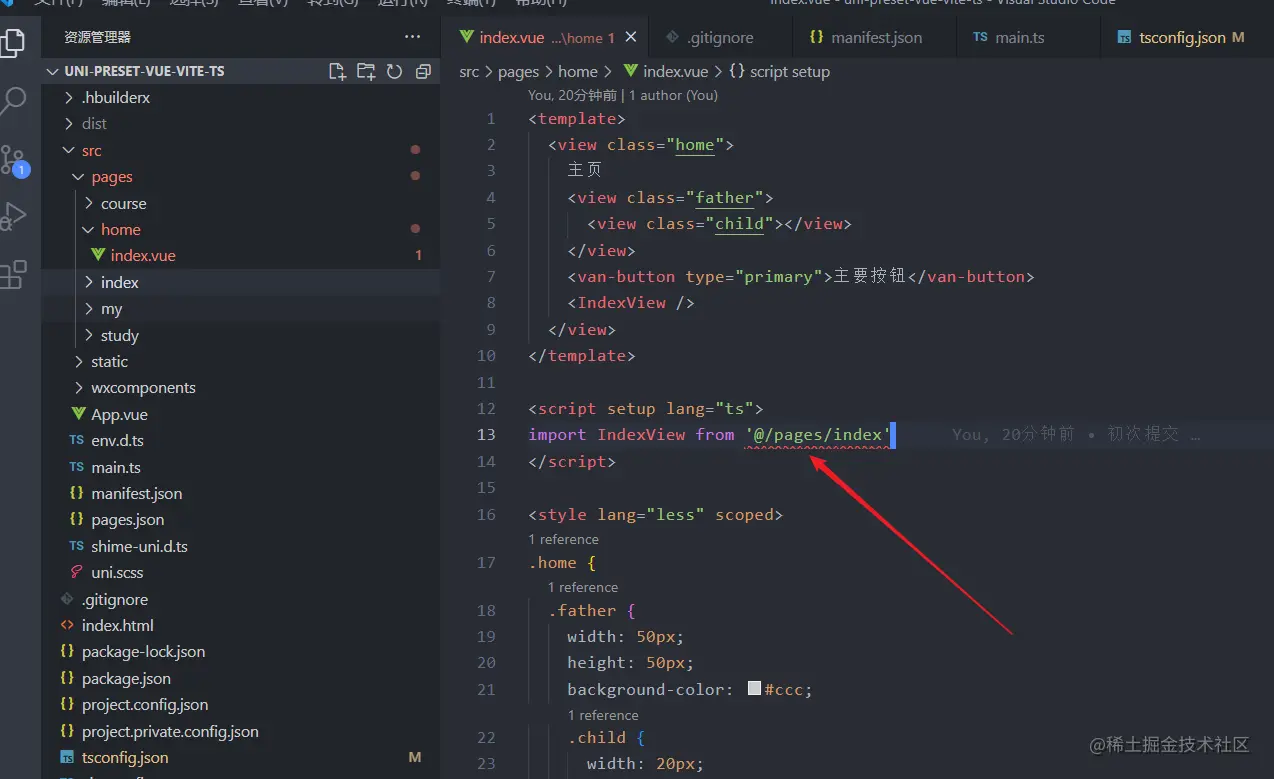Open shime-uni.d.ts in the file tree
The width and height of the screenshot is (1274, 779).
[240, 546]
